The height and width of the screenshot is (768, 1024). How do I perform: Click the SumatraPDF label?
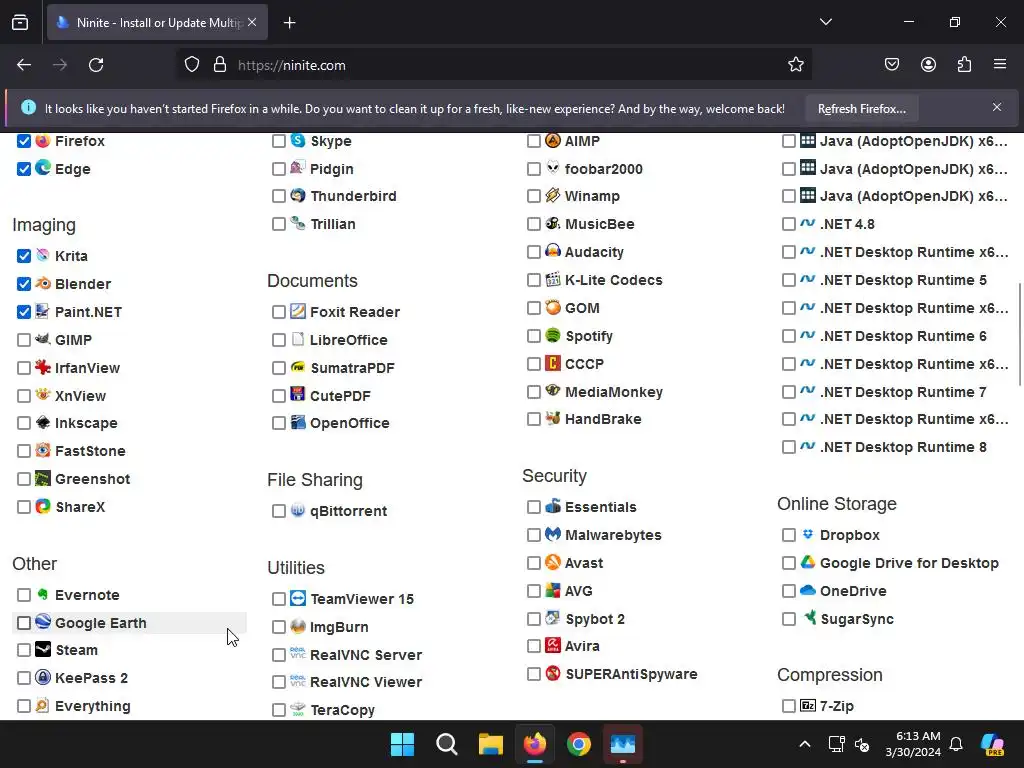[352, 368]
